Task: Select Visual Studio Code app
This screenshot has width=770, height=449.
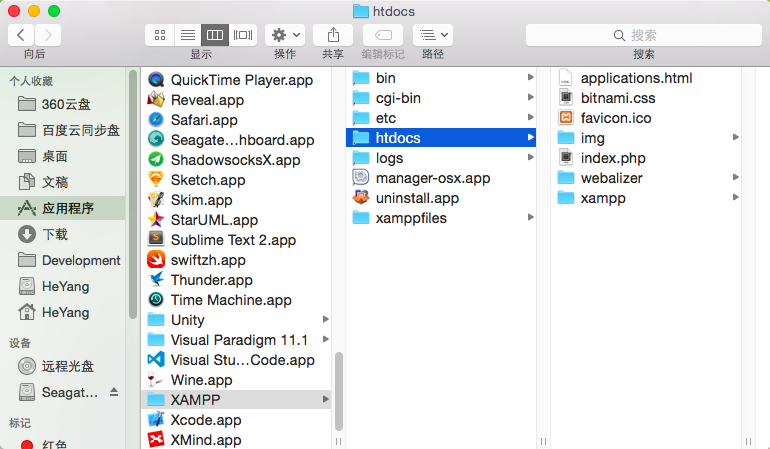Action: point(238,360)
